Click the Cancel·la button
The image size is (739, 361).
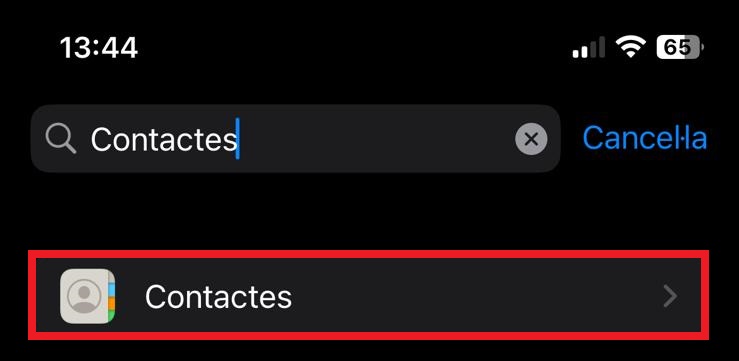click(645, 139)
